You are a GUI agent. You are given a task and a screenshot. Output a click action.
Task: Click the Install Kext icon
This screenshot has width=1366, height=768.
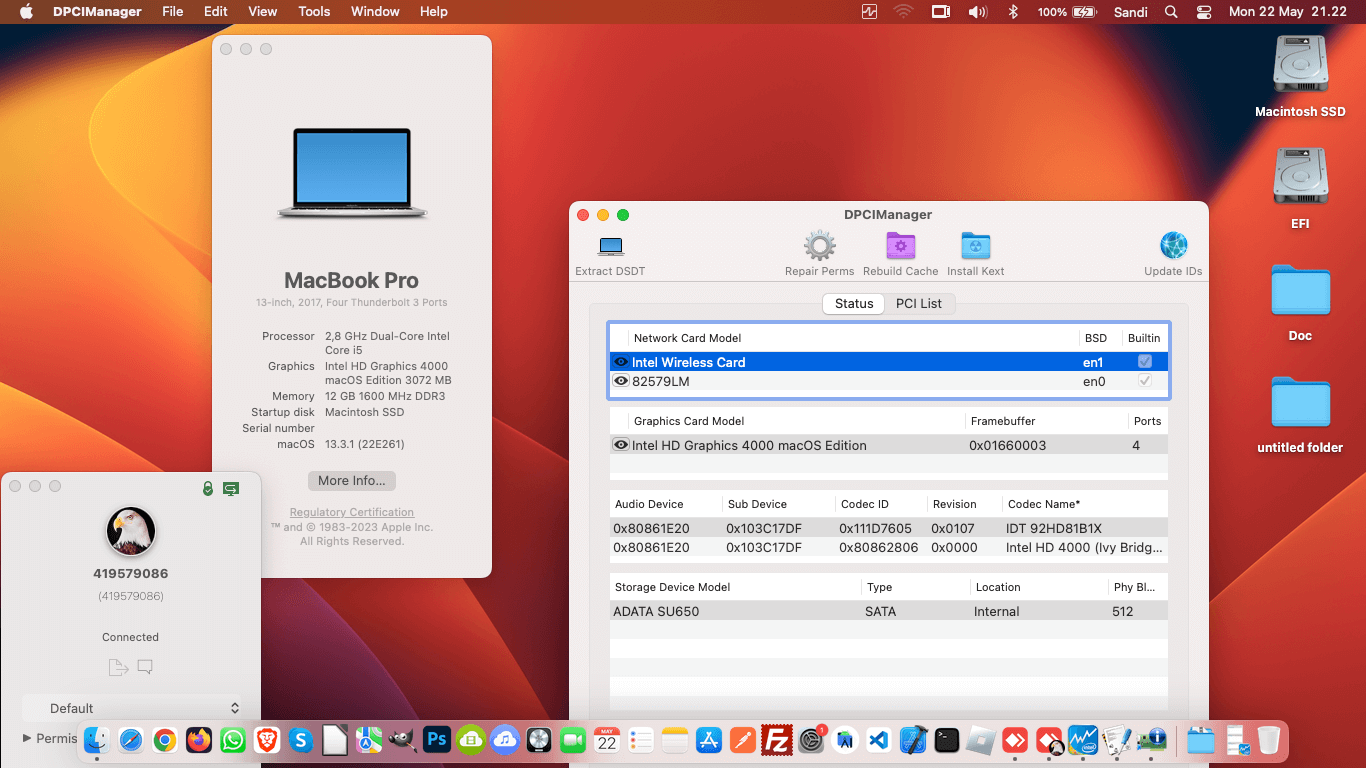(x=975, y=246)
